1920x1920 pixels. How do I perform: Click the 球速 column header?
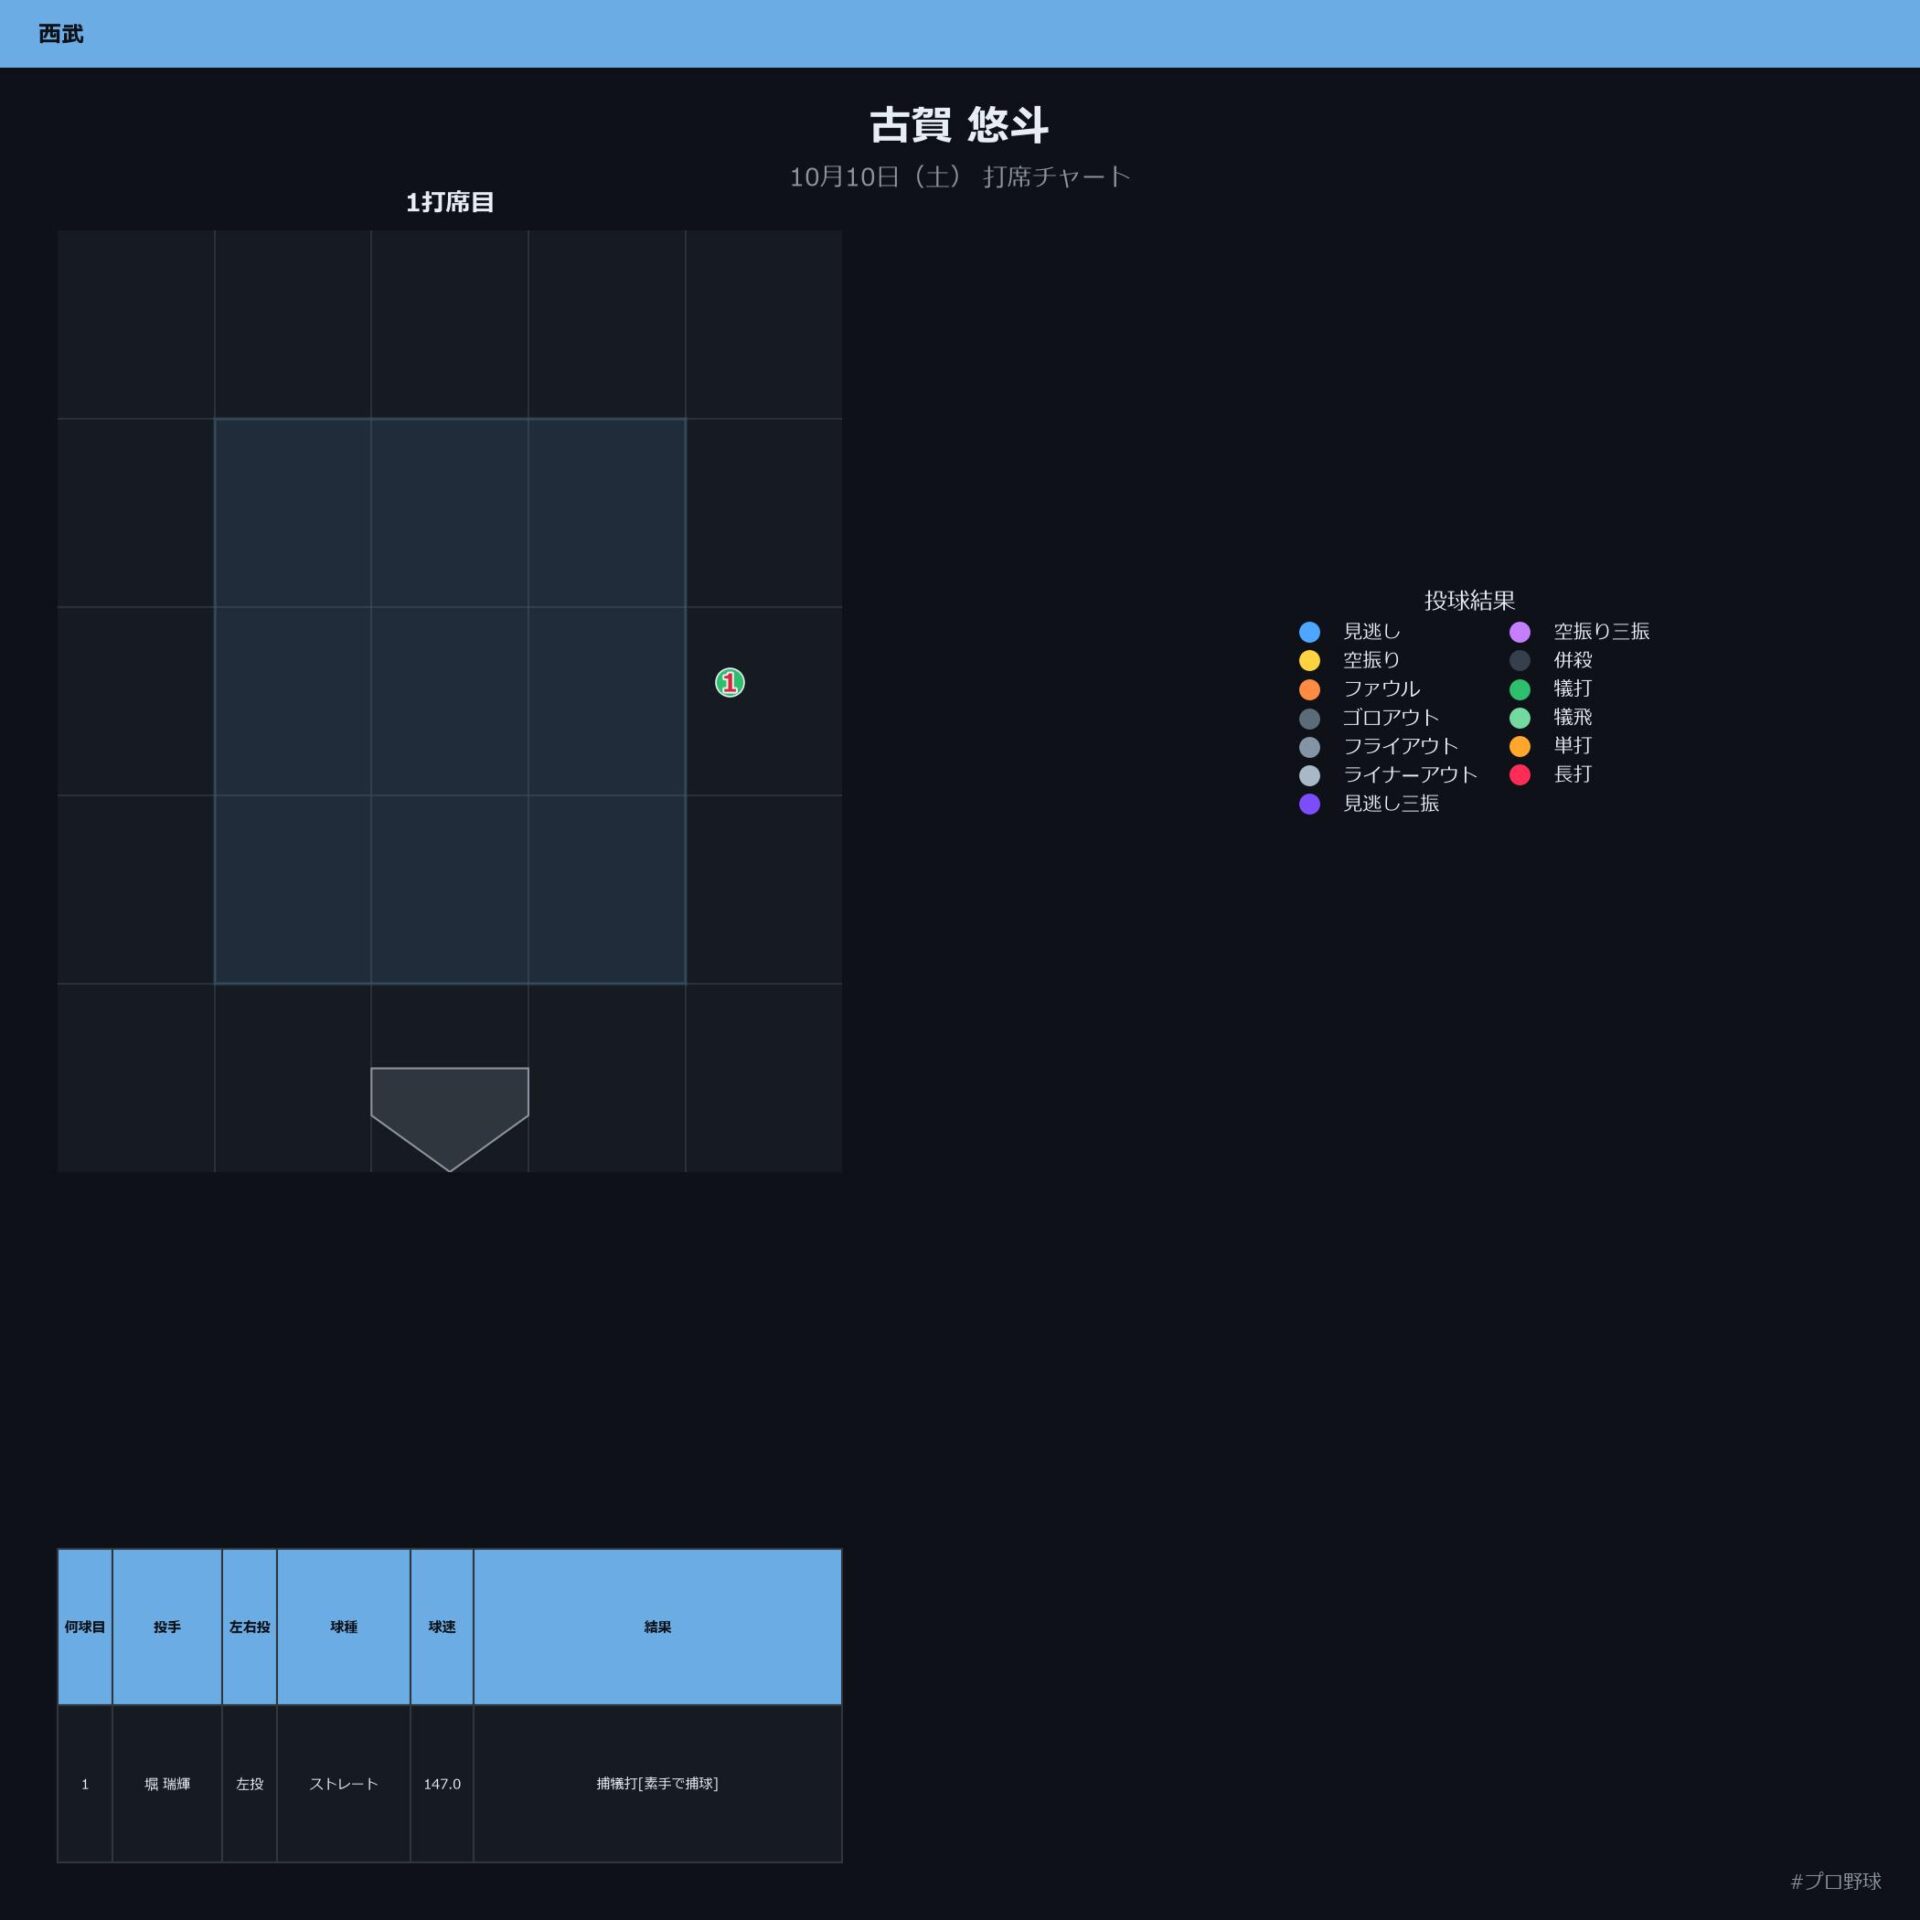click(442, 1627)
